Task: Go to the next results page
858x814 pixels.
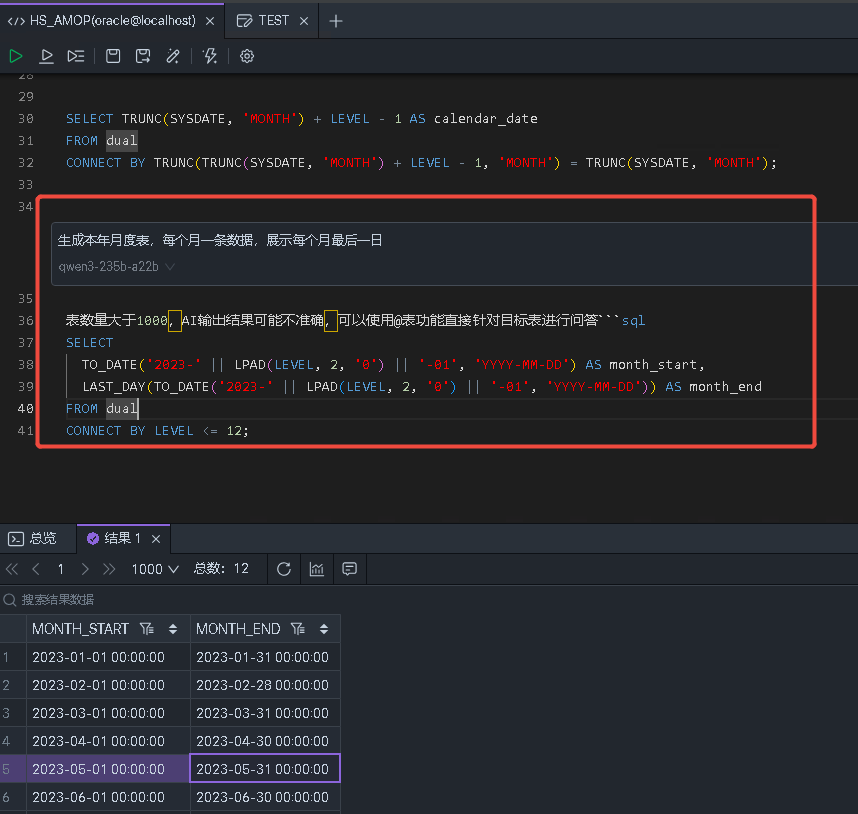Action: (85, 569)
